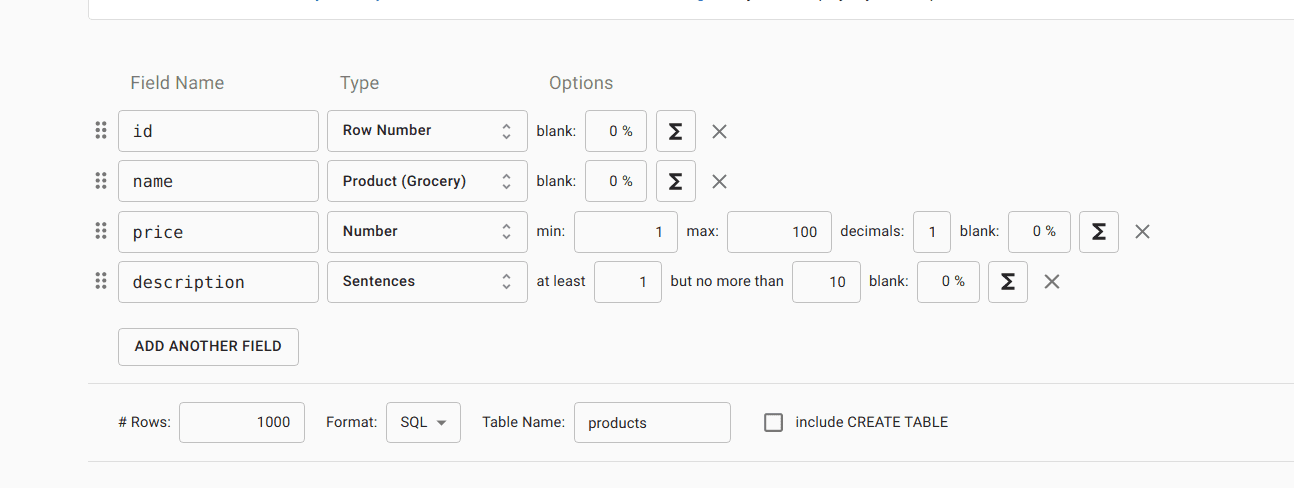Click sigma formula button in price row
This screenshot has width=1294, height=488.
(x=1098, y=232)
